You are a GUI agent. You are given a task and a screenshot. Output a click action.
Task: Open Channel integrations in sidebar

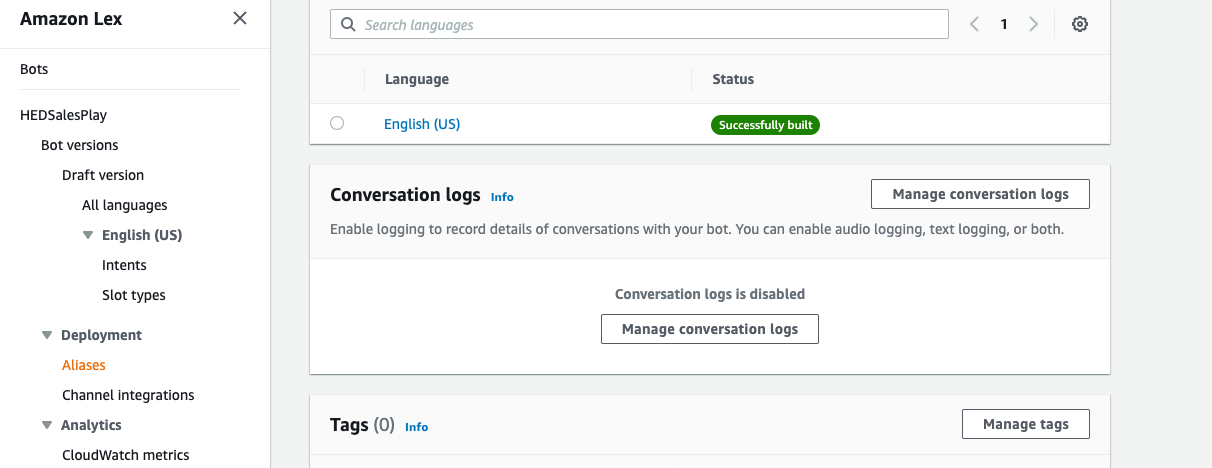128,395
